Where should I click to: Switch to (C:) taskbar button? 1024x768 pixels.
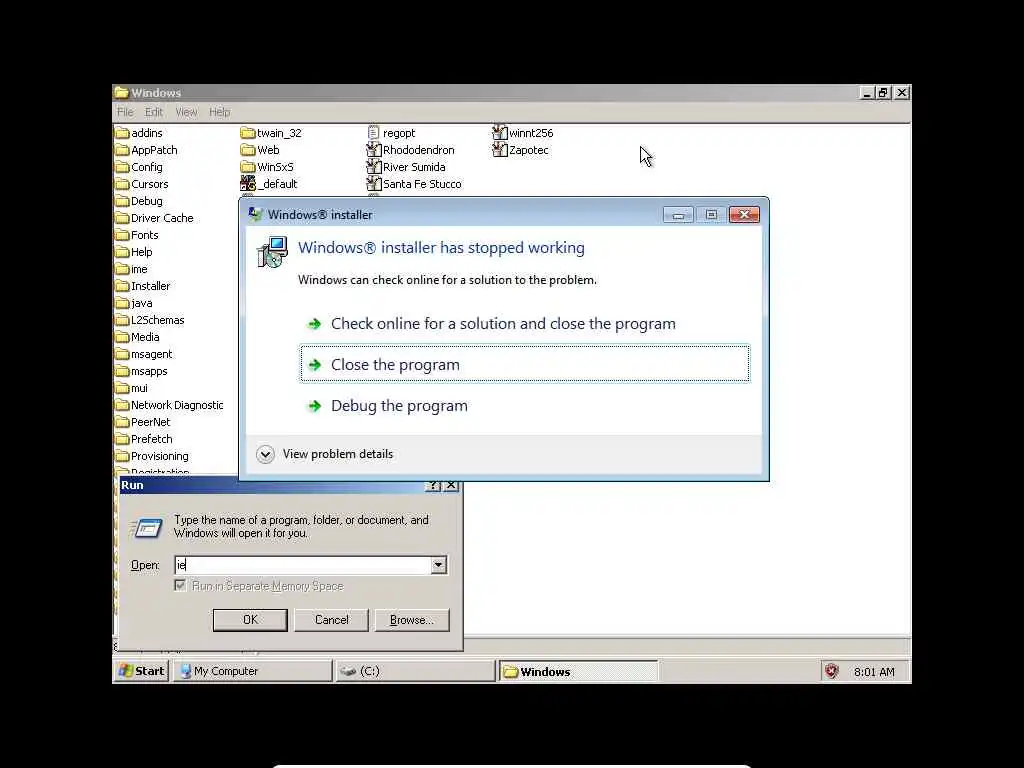click(x=415, y=671)
